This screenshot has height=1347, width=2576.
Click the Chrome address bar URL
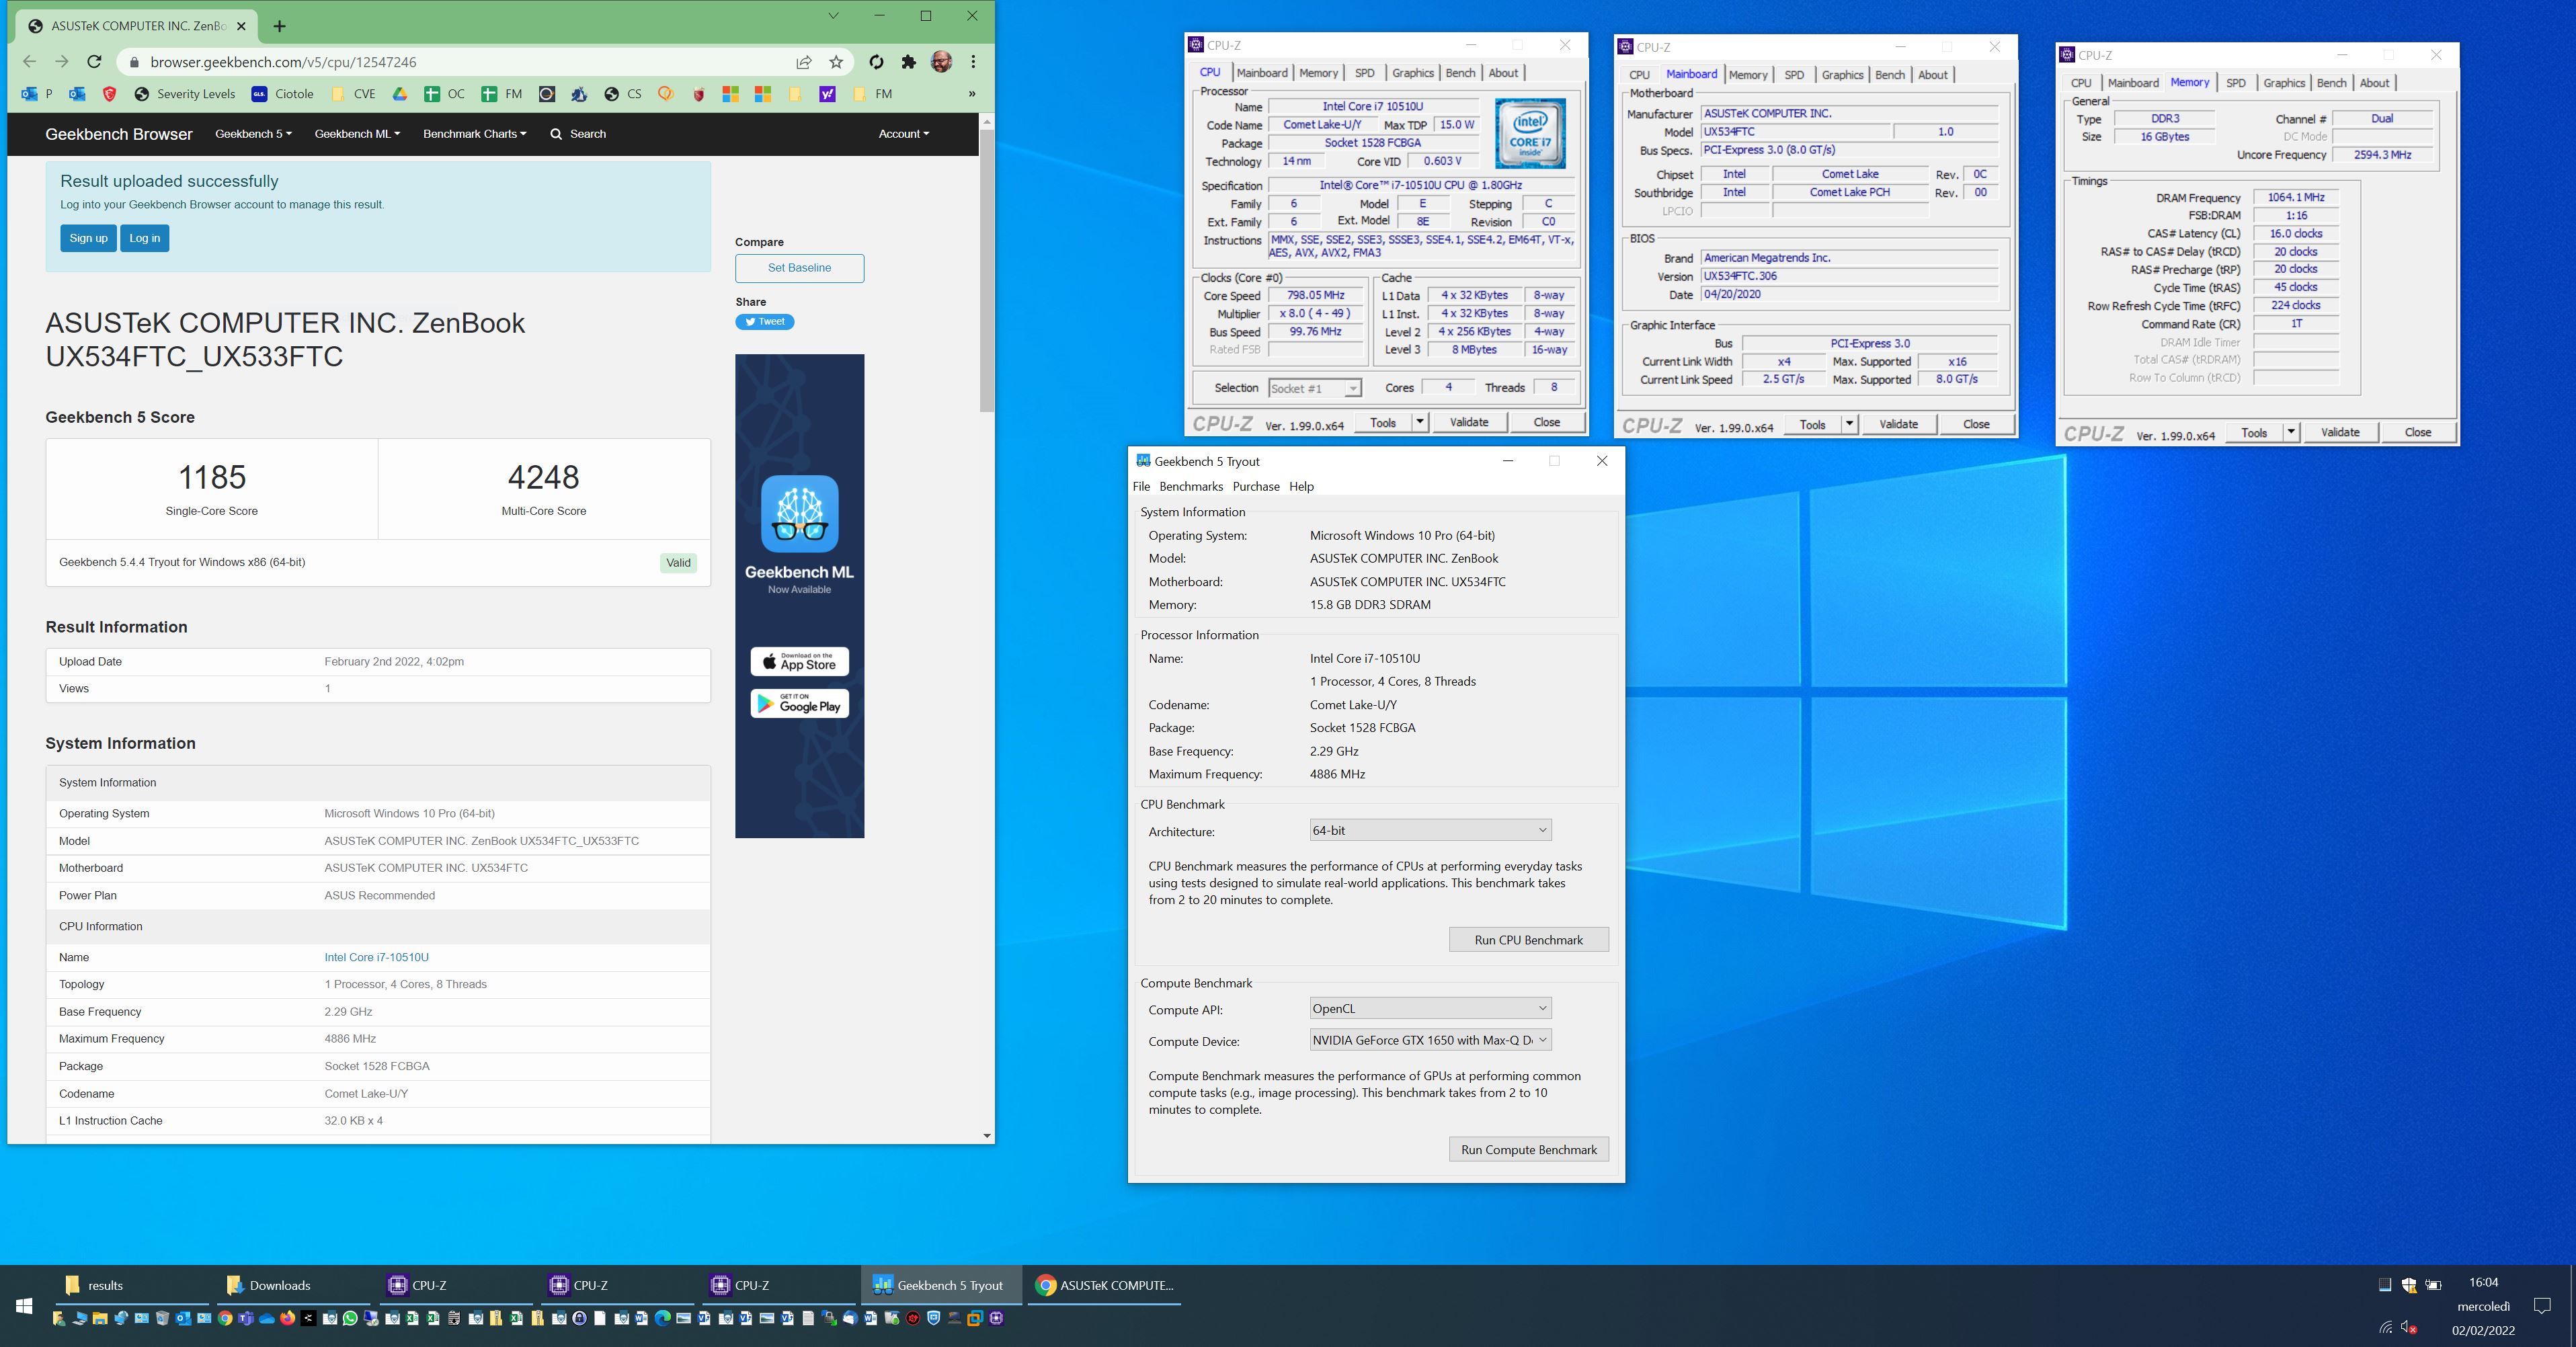point(283,62)
